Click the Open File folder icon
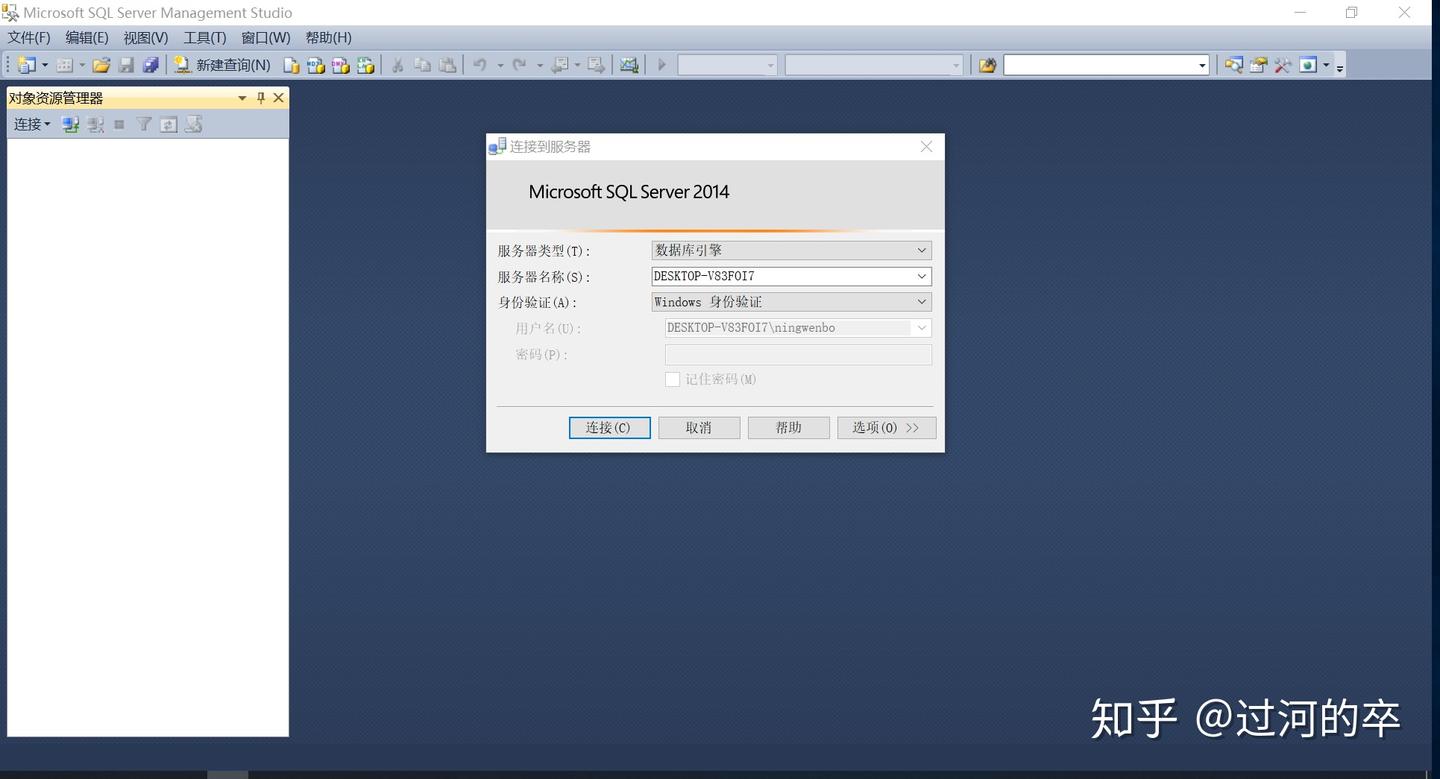The width and height of the screenshot is (1440, 779). (x=101, y=65)
